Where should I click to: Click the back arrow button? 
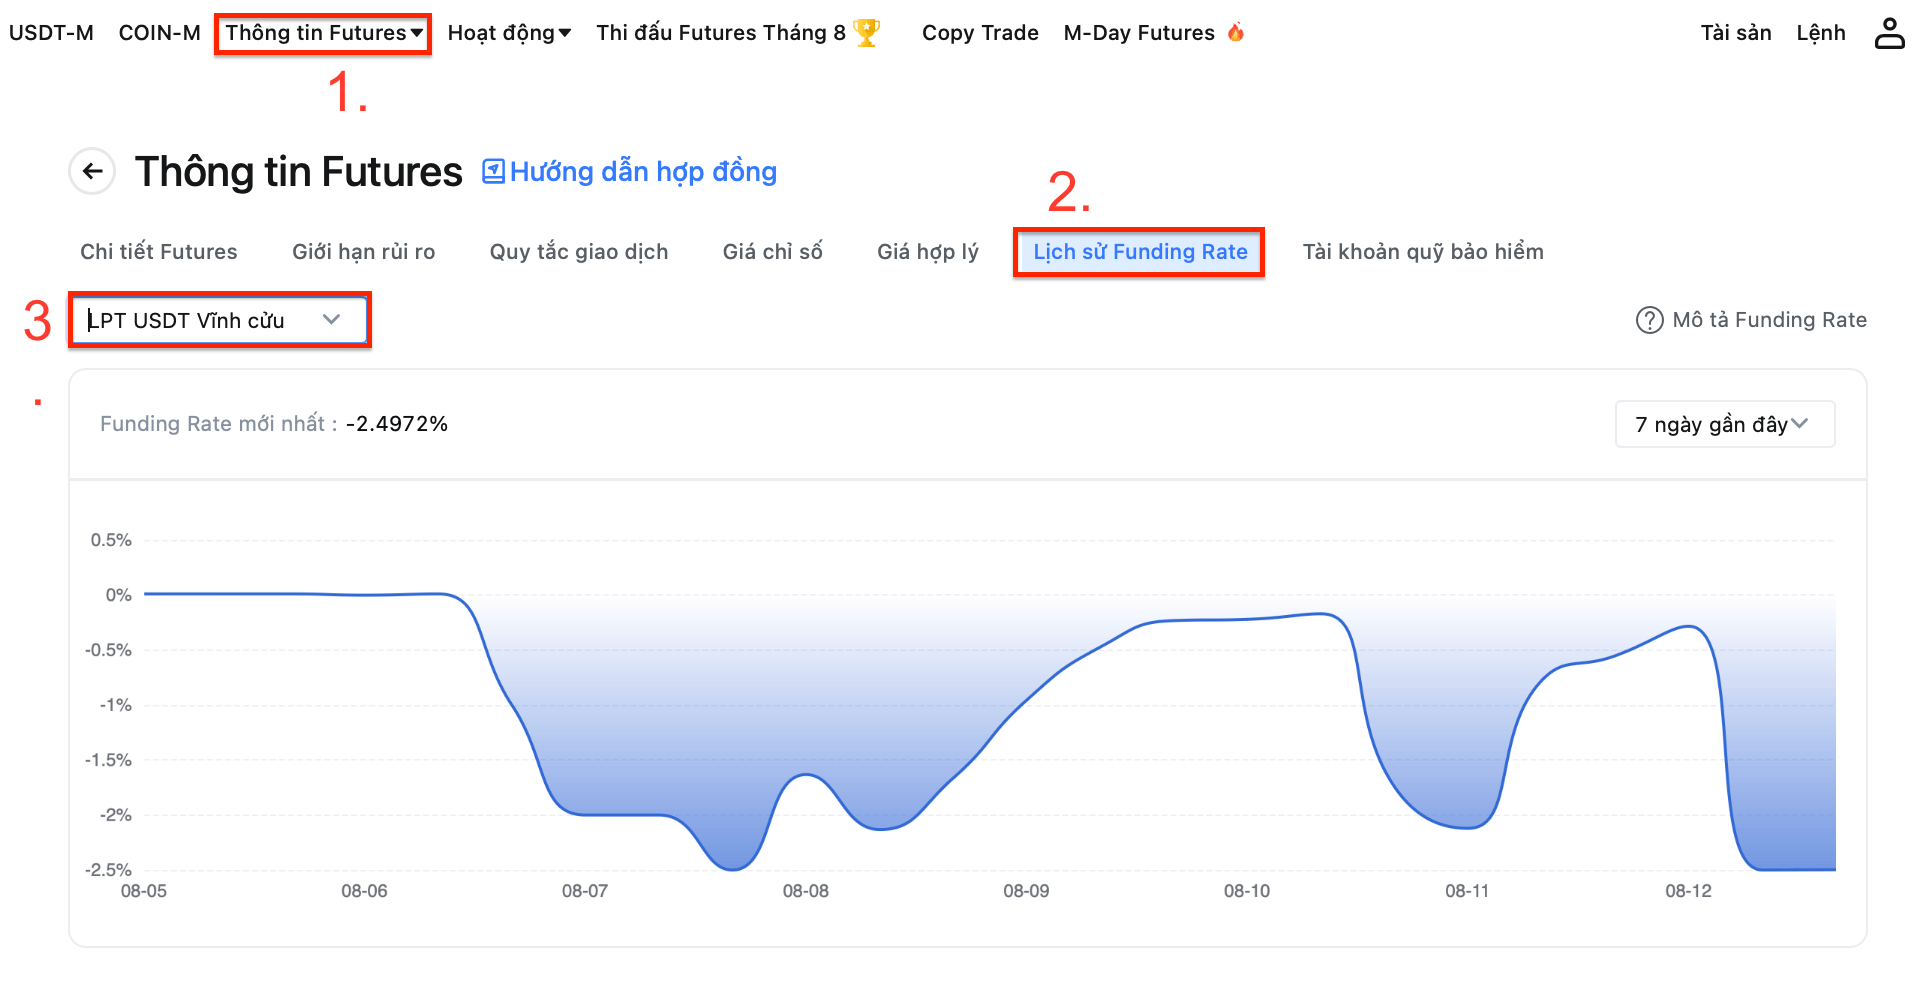click(92, 171)
